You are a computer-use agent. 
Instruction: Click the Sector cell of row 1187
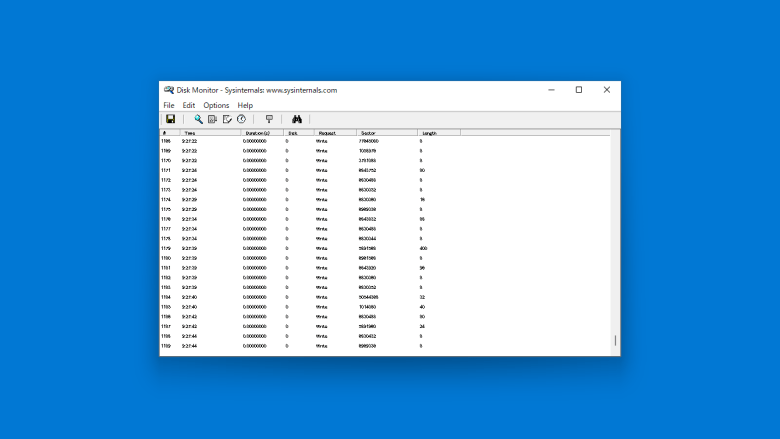(368, 327)
